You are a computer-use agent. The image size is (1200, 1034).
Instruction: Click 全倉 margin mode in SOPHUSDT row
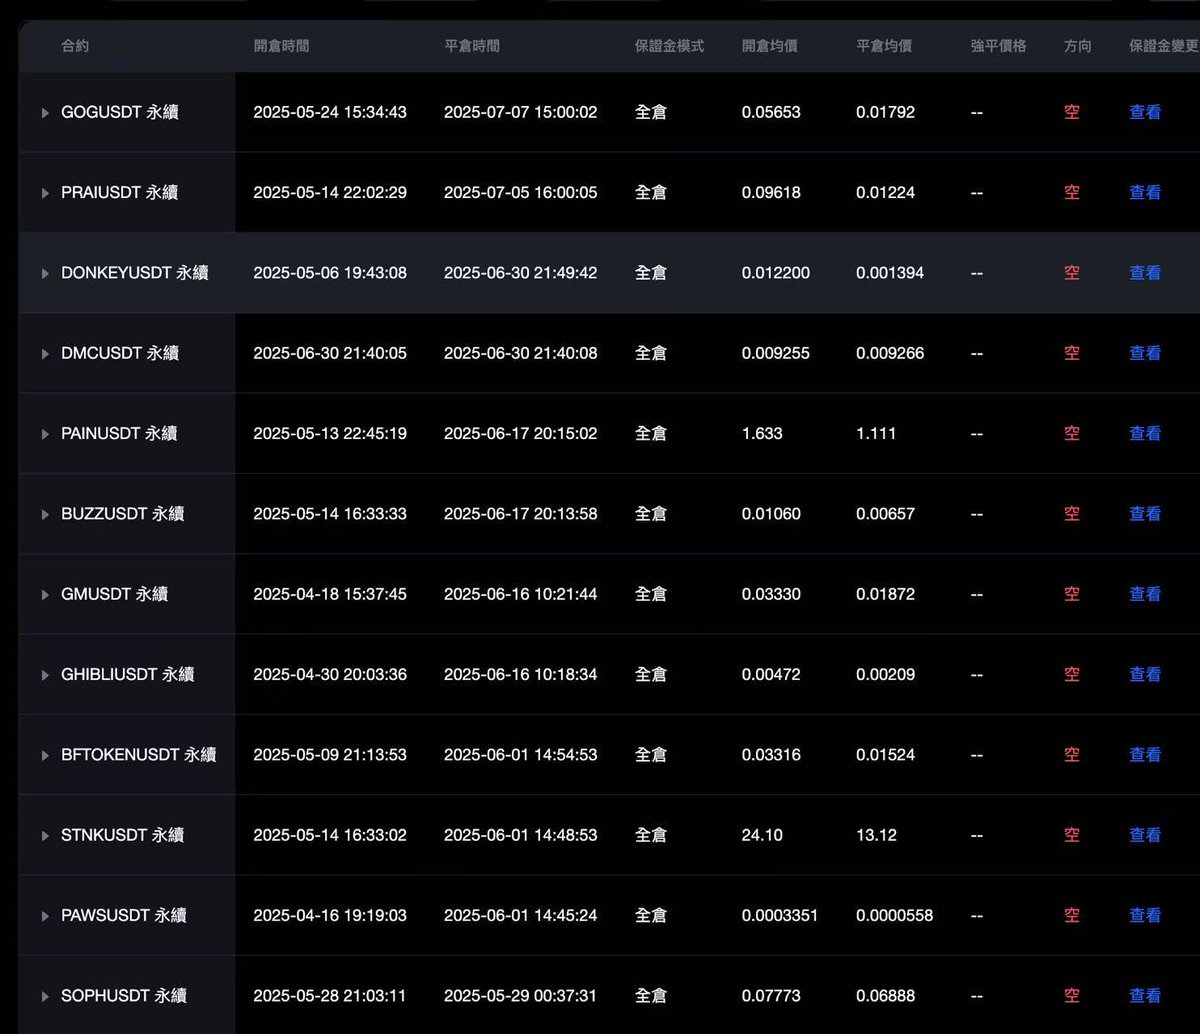pyautogui.click(x=651, y=995)
